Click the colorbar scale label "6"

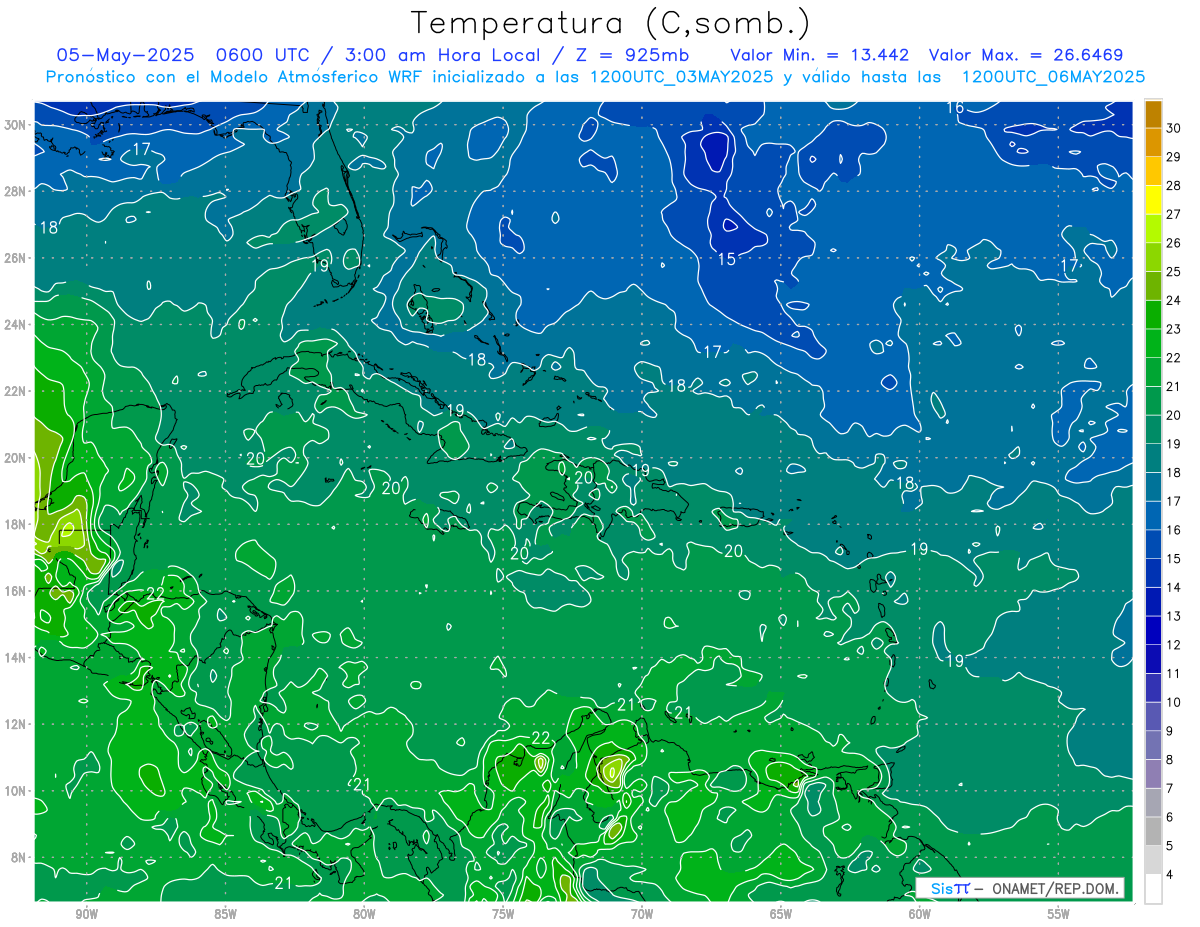tap(1171, 817)
